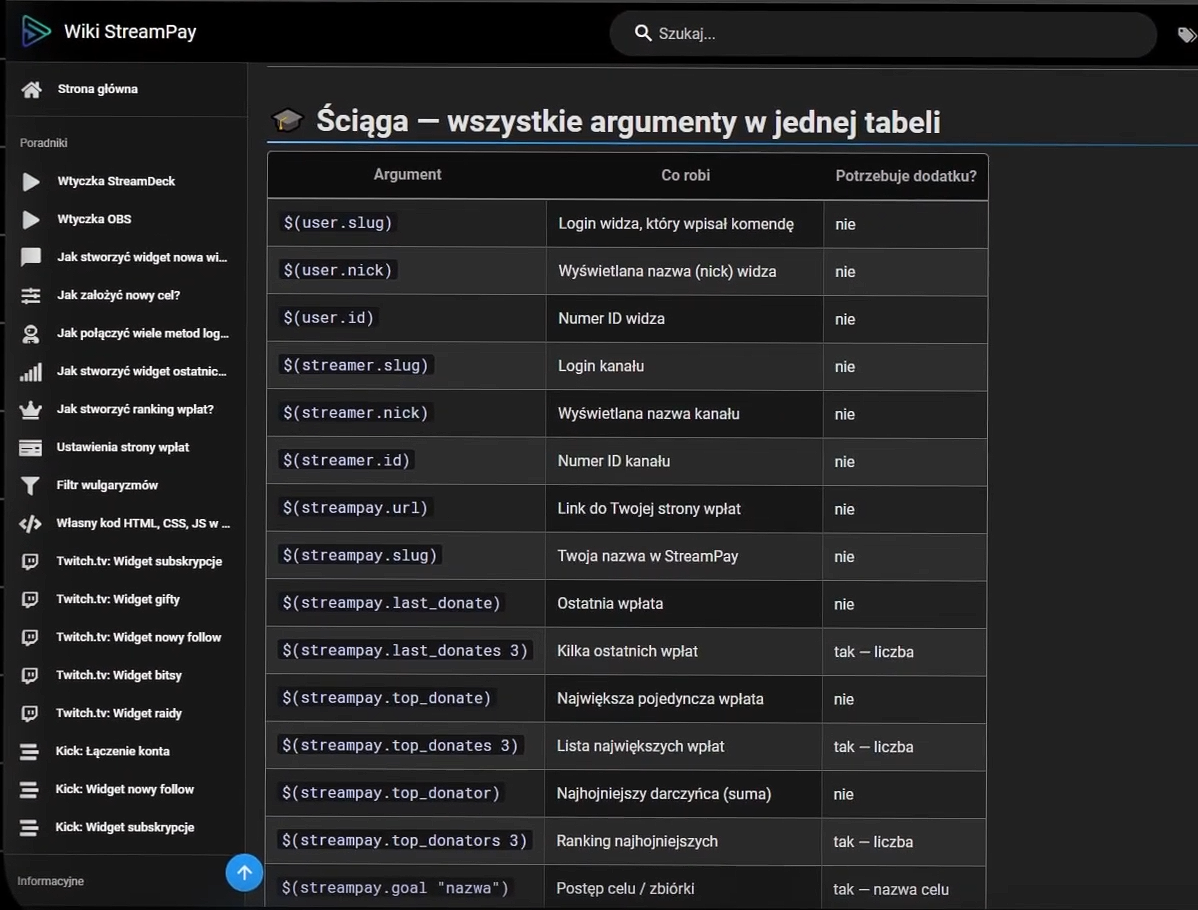The width and height of the screenshot is (1198, 910).
Task: Click the Login widza description cell
Action: pos(685,224)
